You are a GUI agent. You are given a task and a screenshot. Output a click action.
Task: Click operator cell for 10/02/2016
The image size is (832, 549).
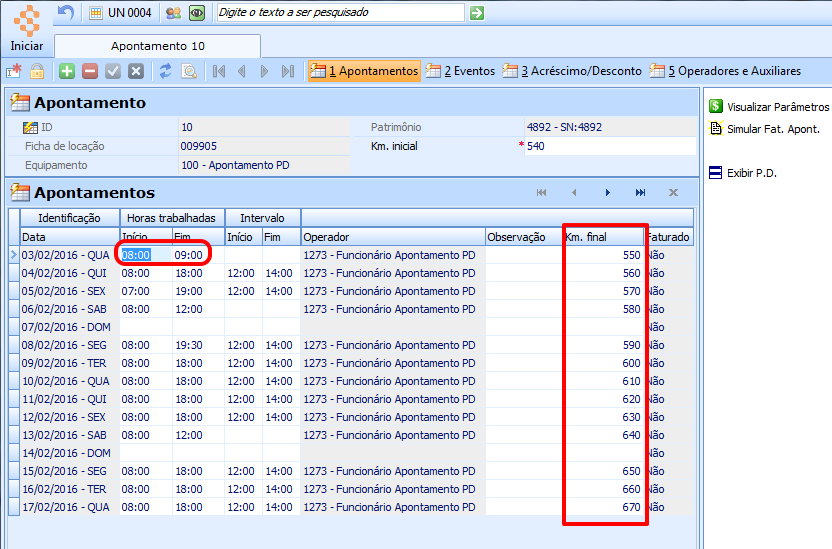[x=393, y=381]
